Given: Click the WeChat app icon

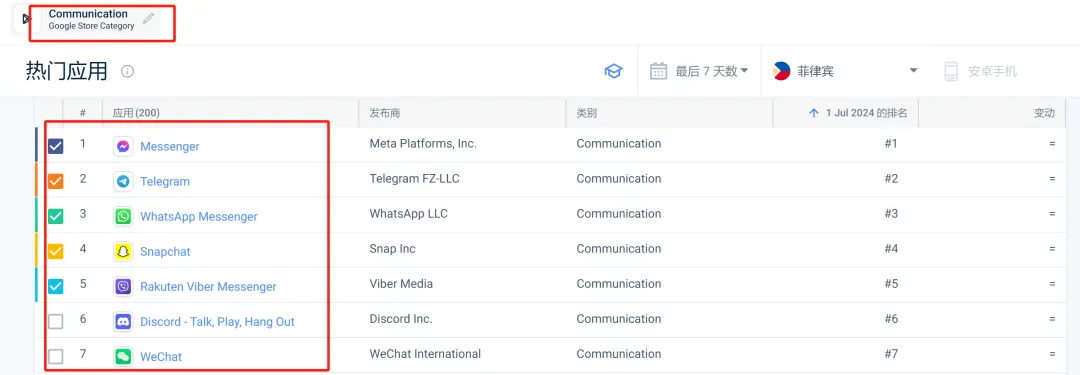Looking at the screenshot, I should (123, 357).
